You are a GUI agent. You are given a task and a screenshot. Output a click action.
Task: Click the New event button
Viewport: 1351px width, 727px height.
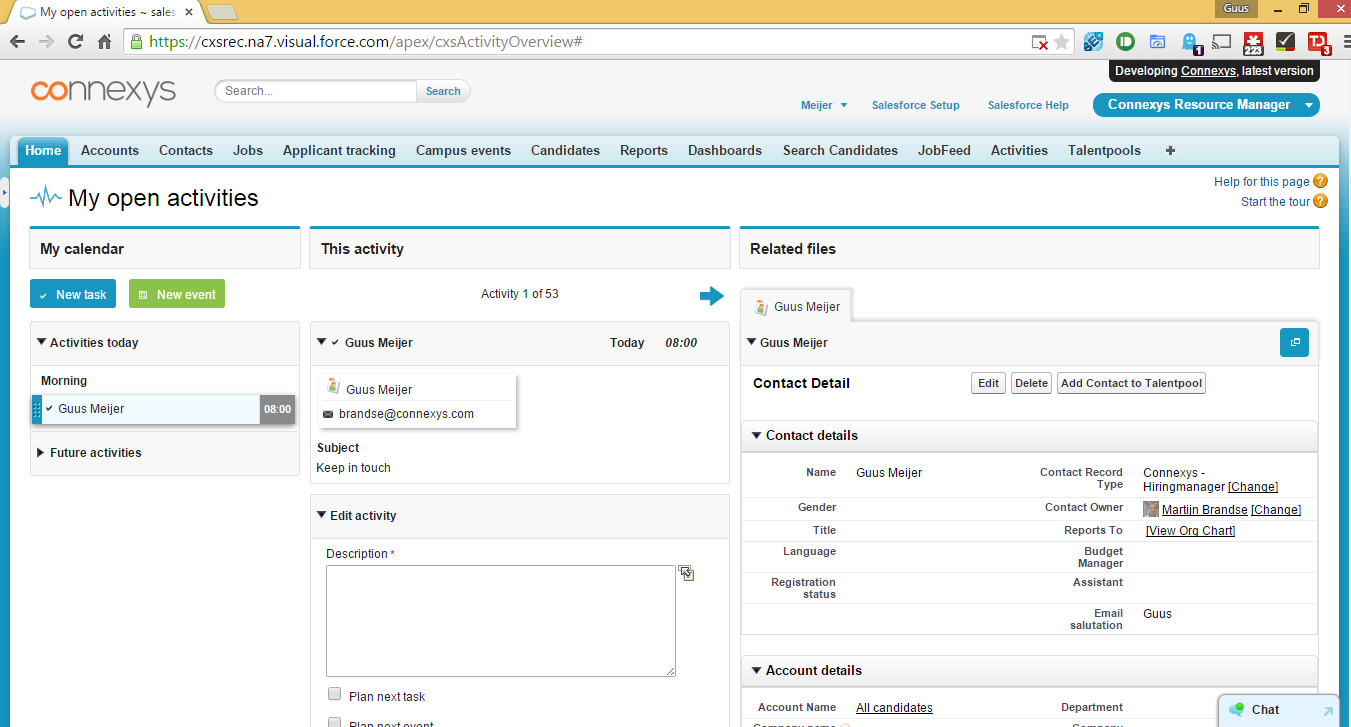click(177, 294)
